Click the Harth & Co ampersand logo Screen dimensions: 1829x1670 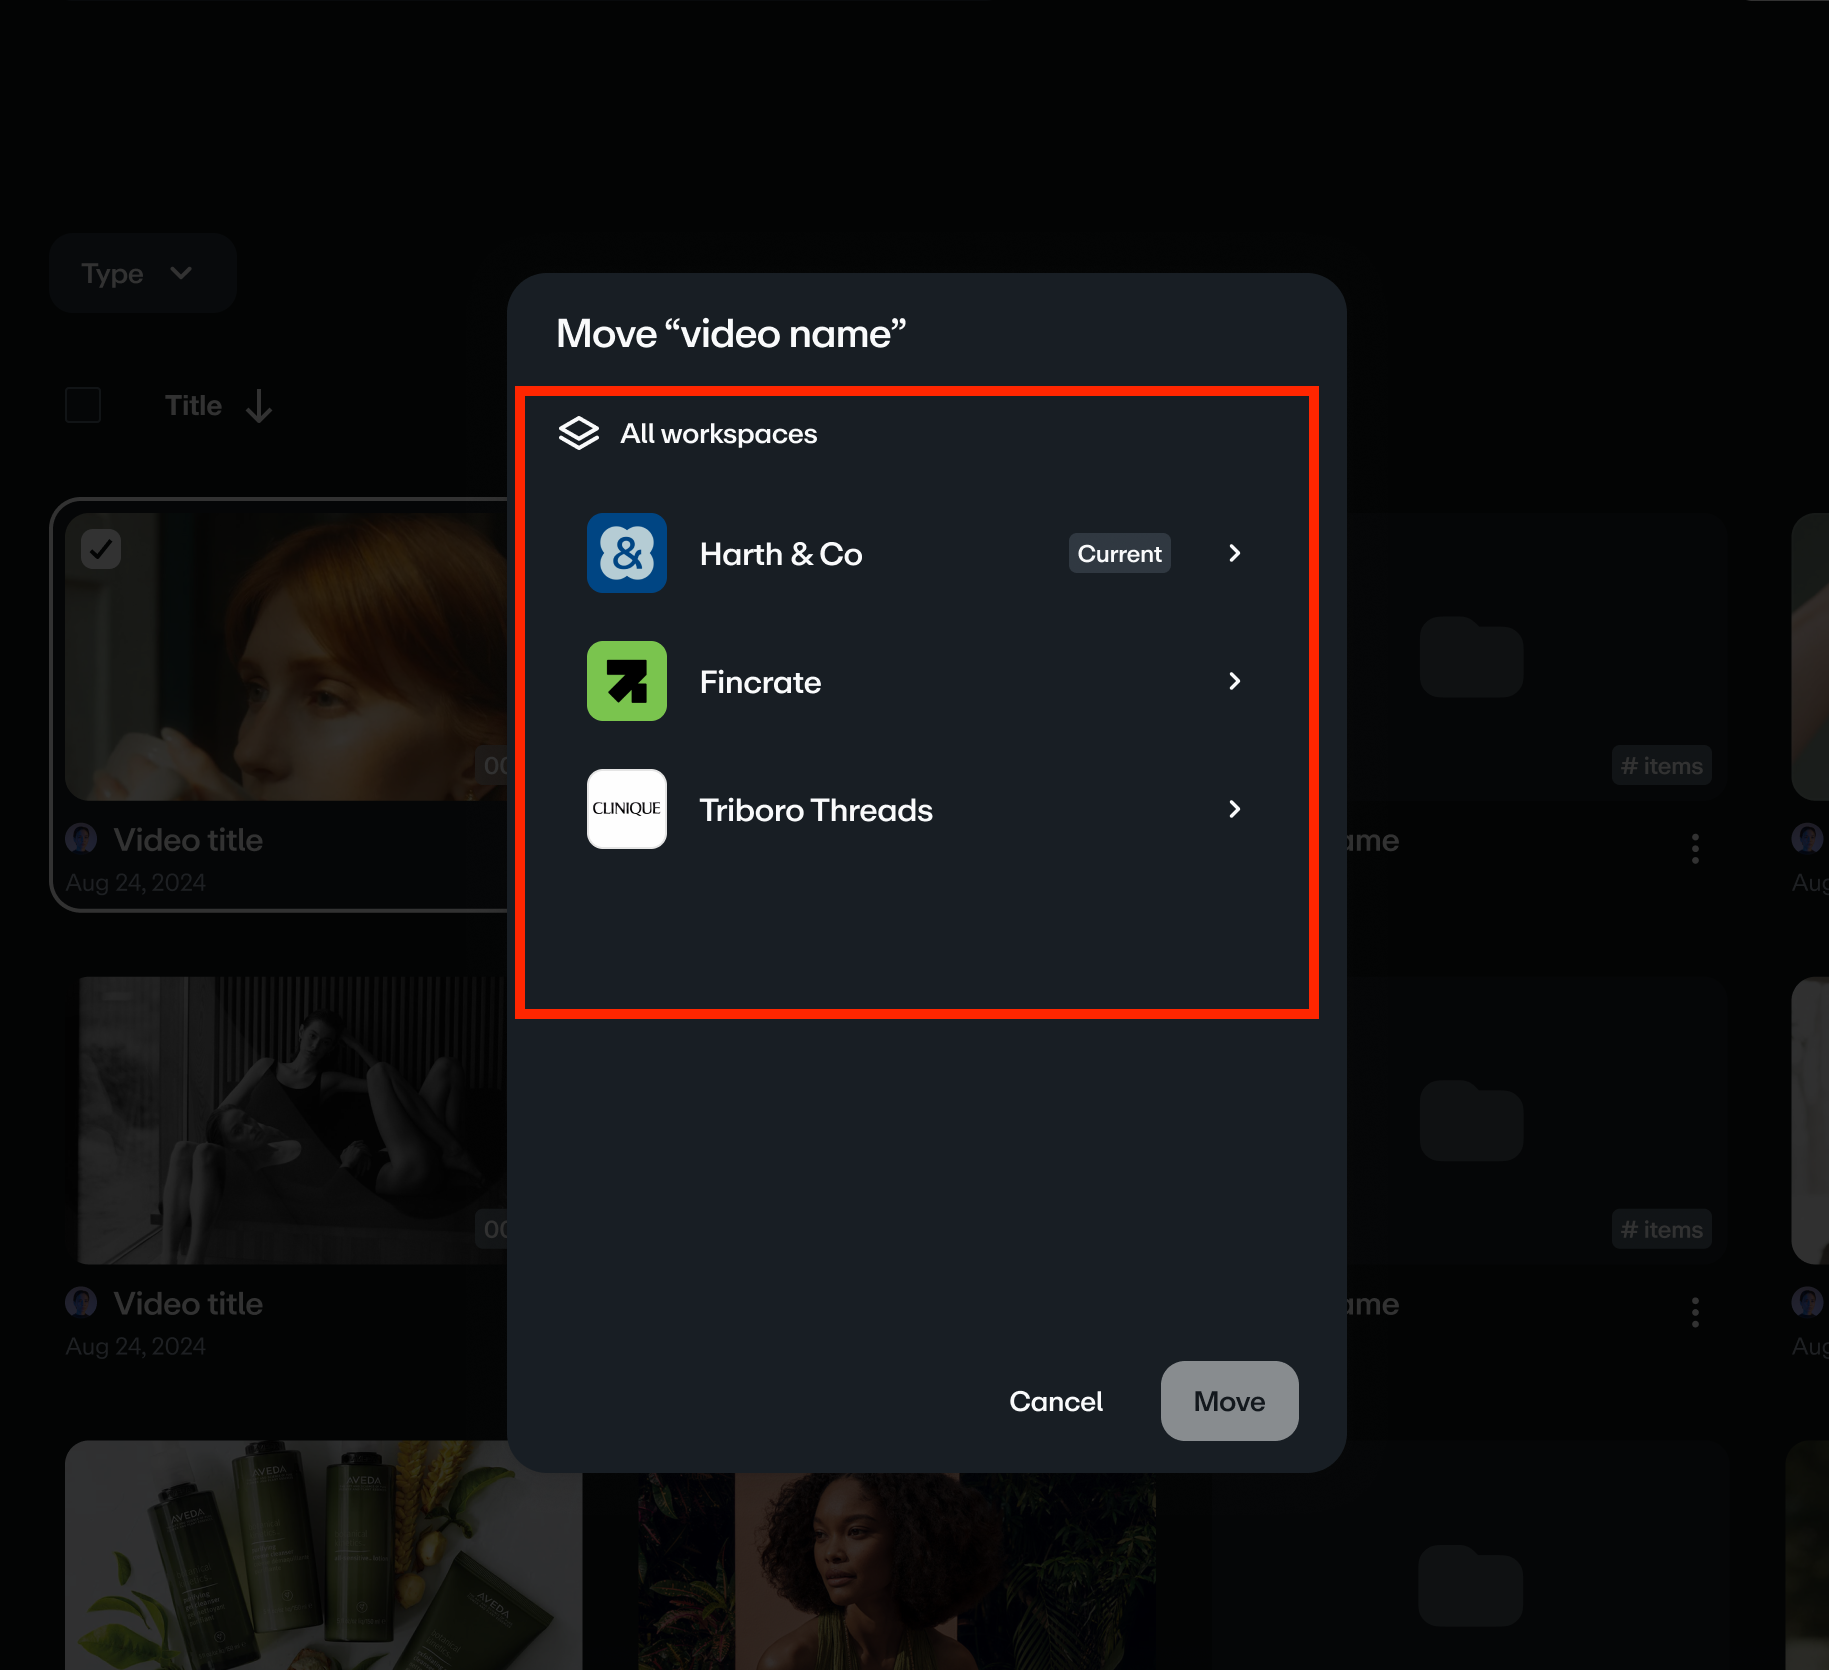[x=627, y=553]
